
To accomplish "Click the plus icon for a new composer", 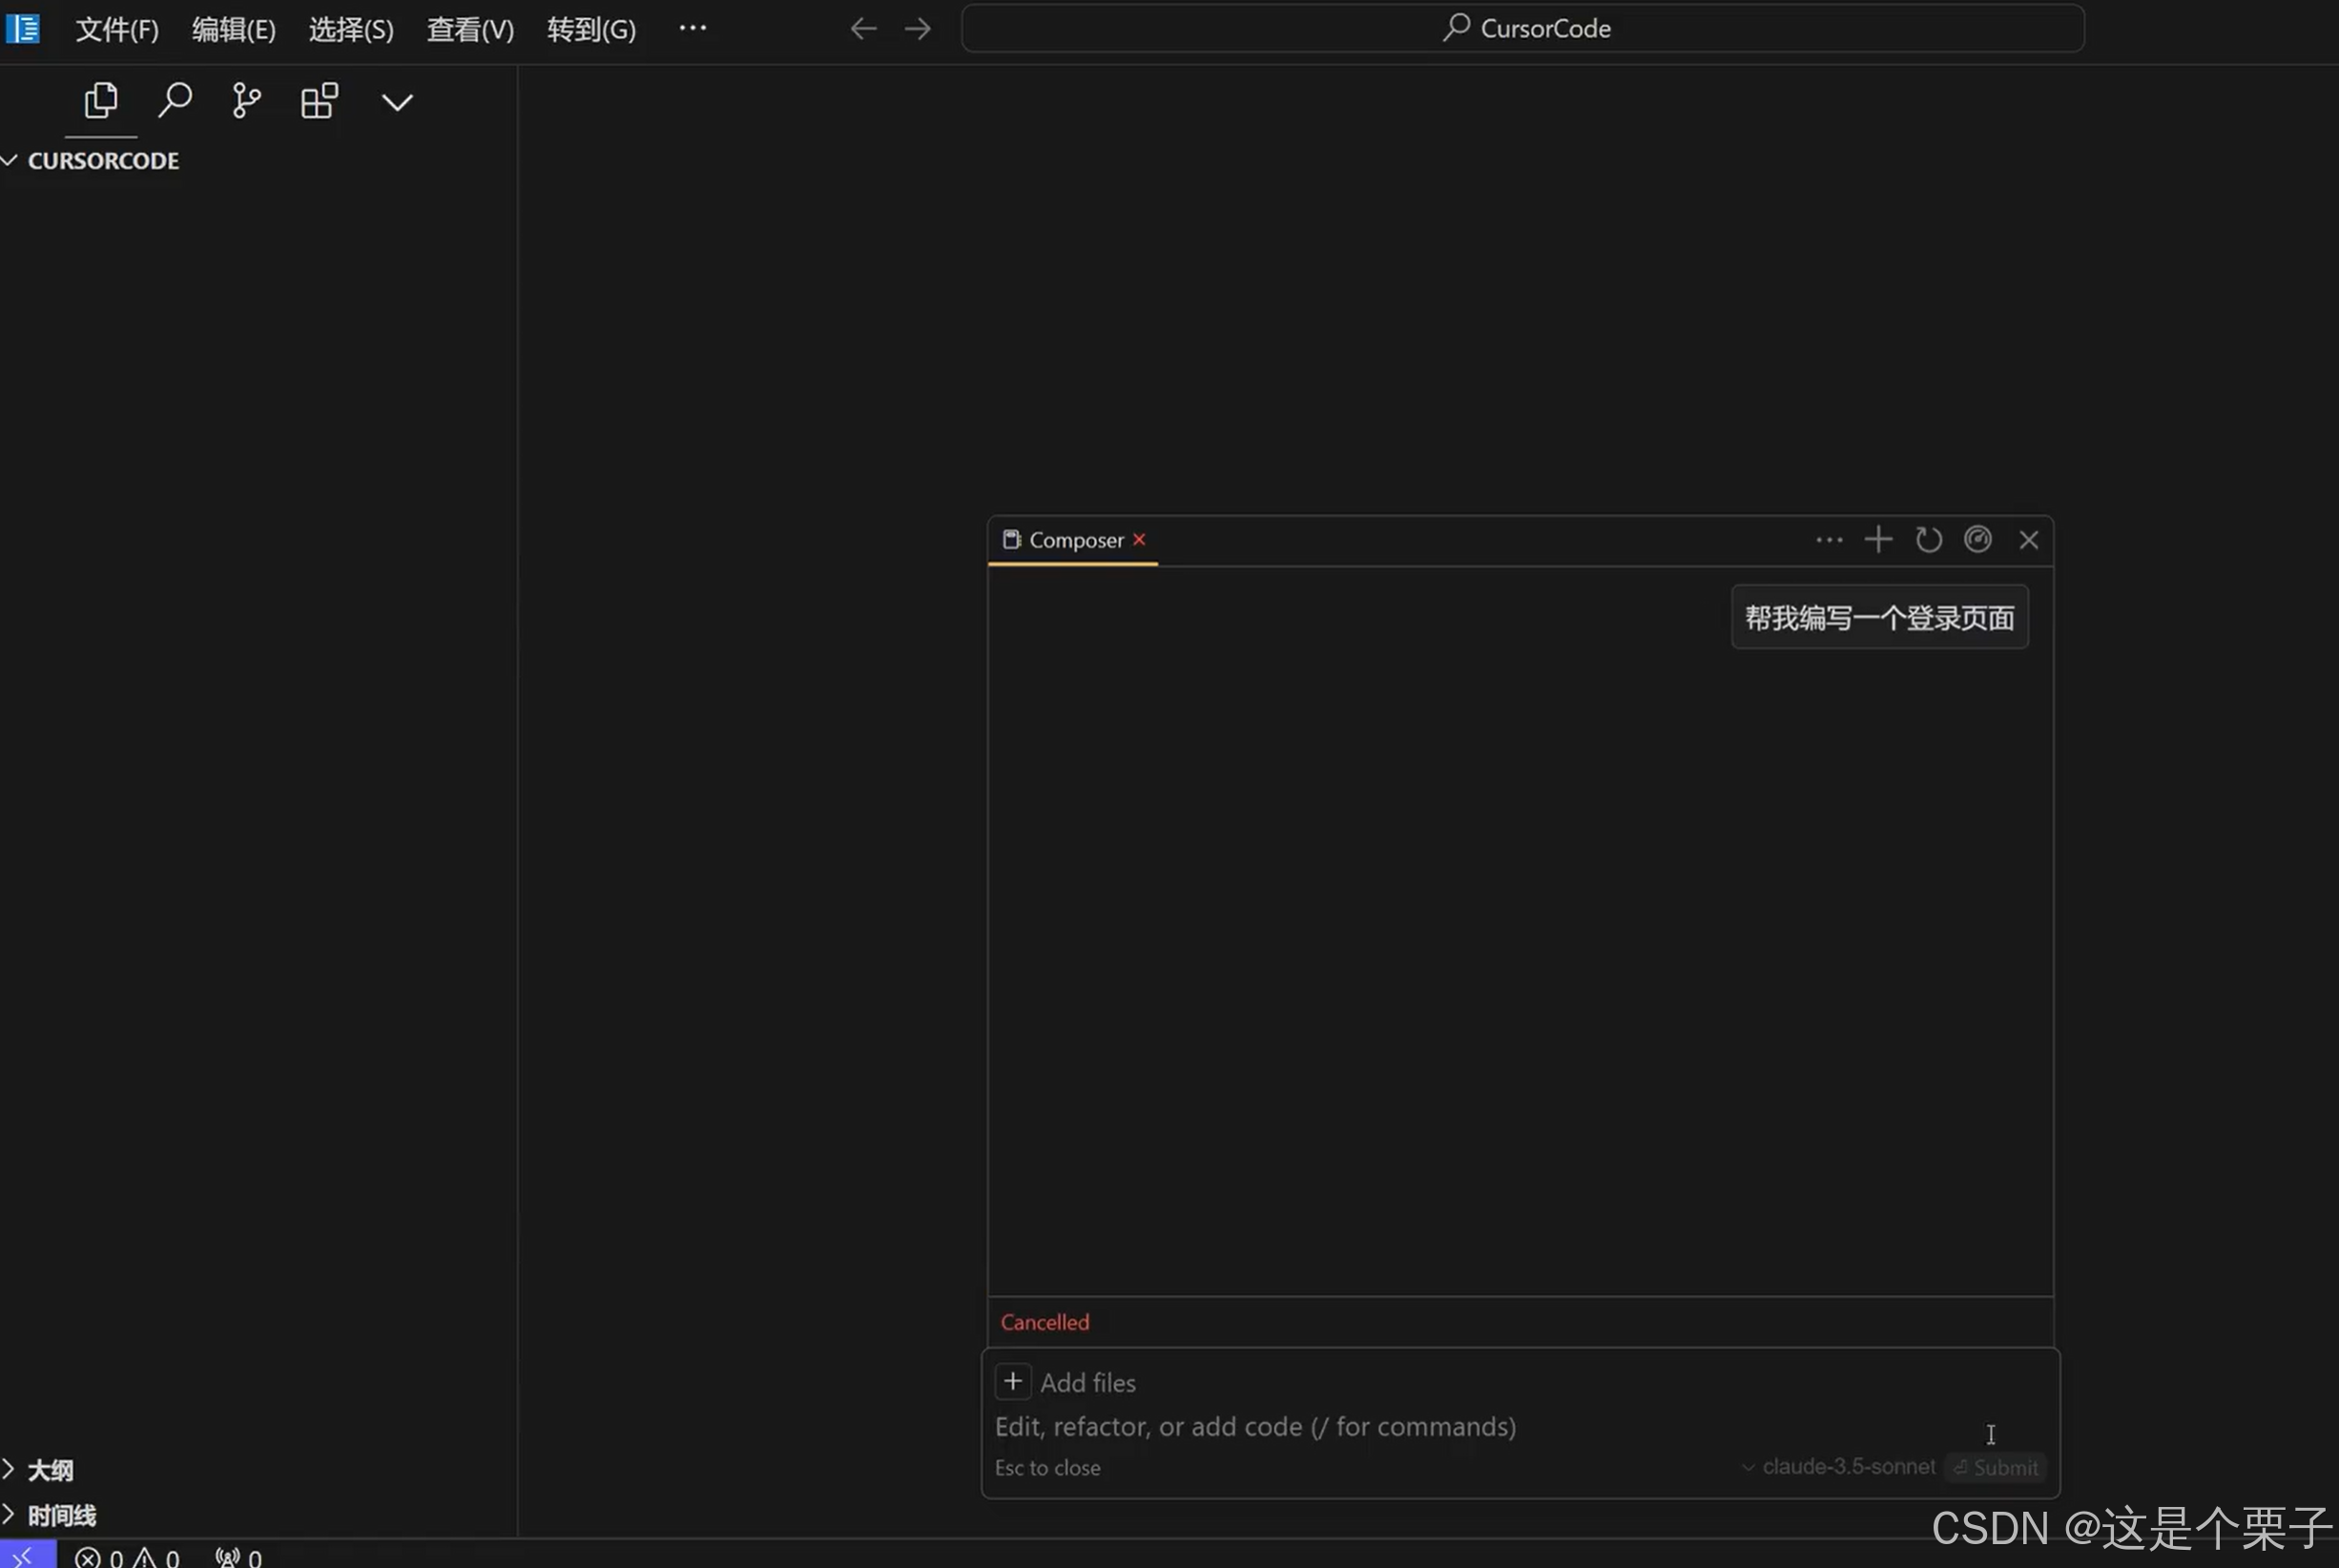I will [1878, 540].
